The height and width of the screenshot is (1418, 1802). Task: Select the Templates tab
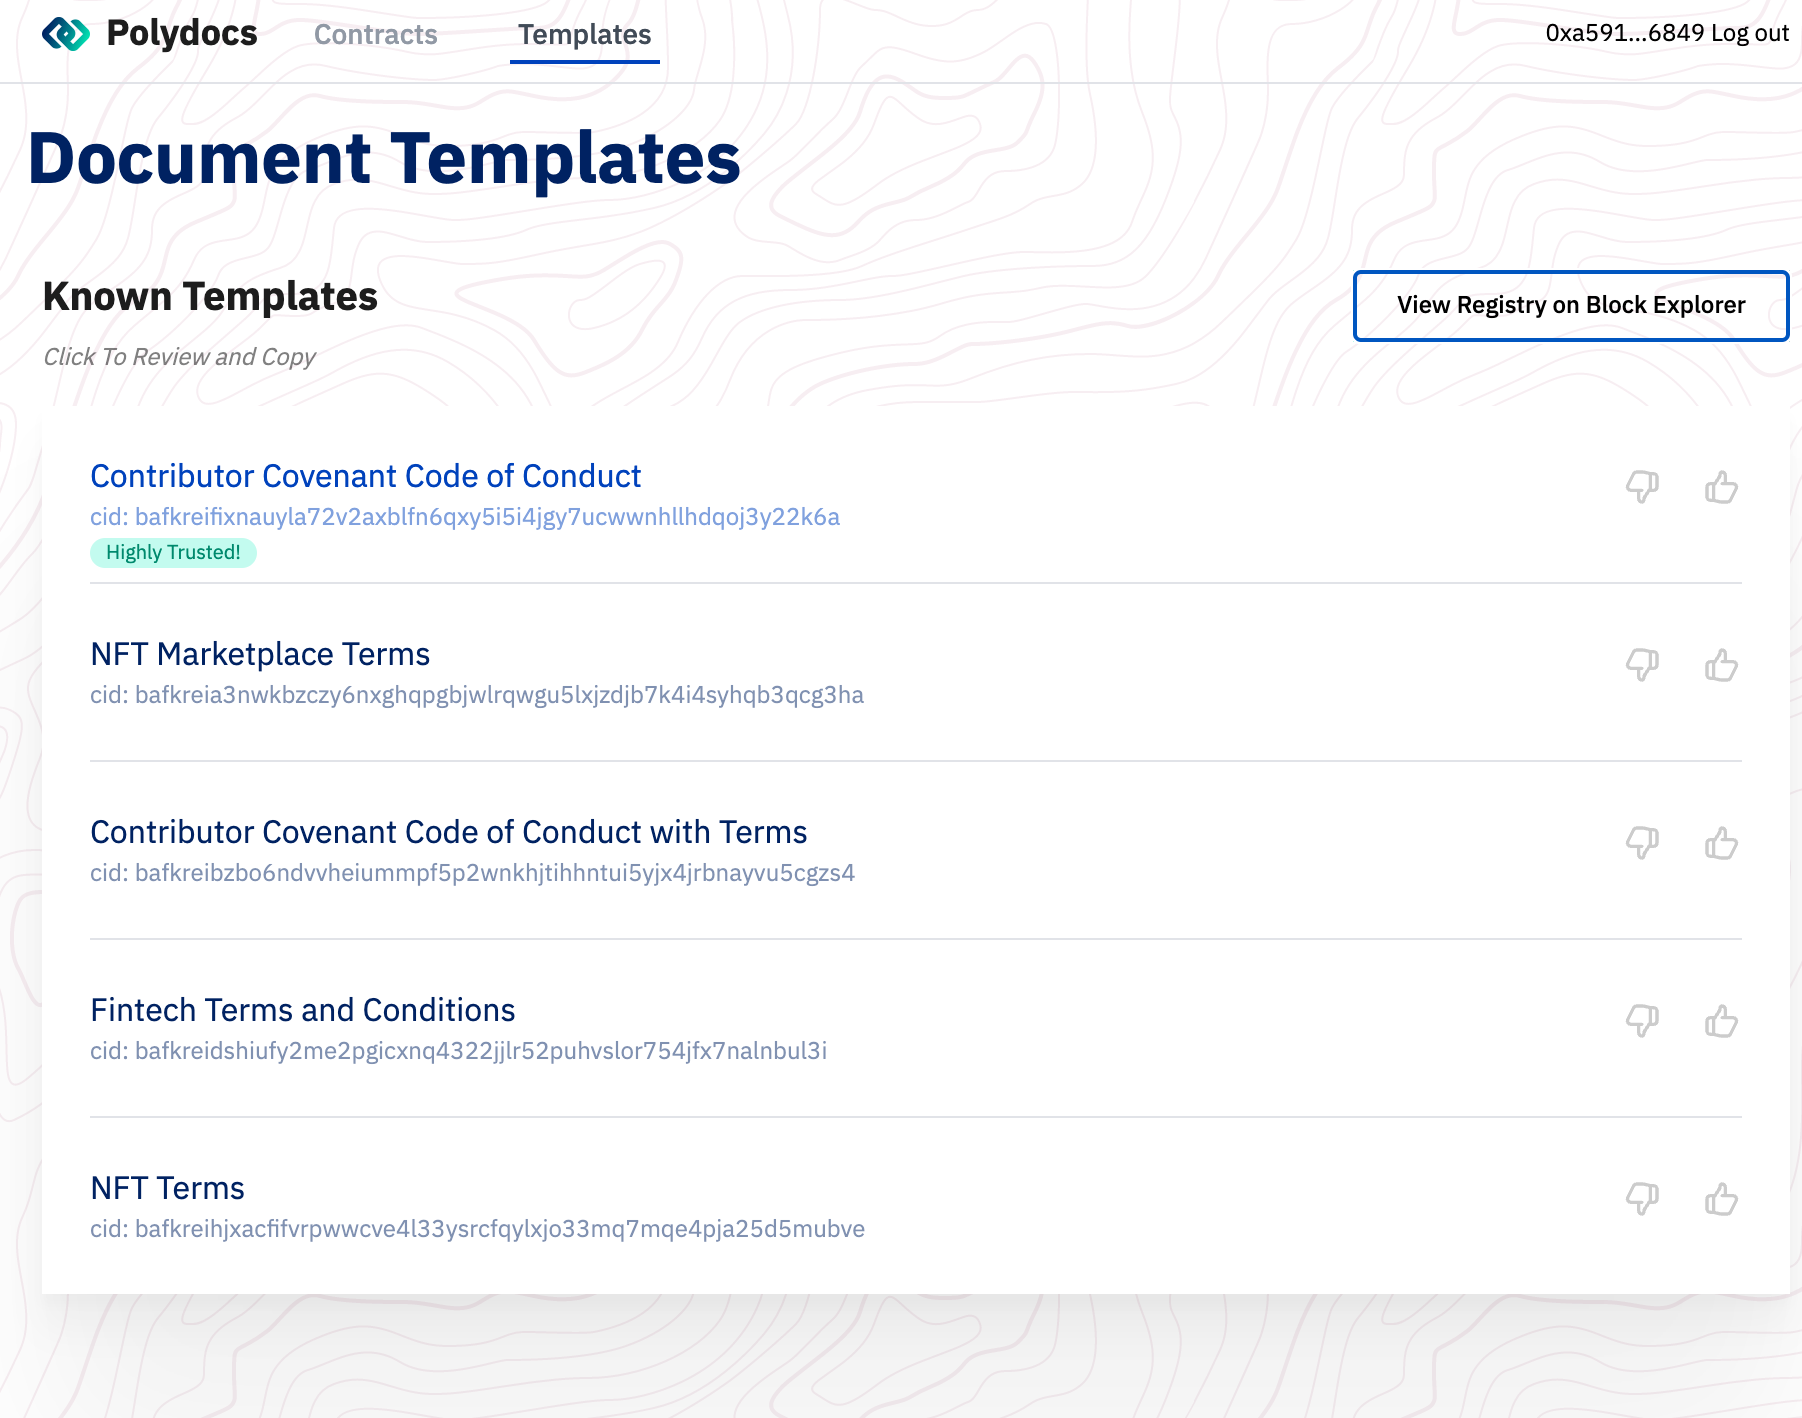click(x=584, y=34)
